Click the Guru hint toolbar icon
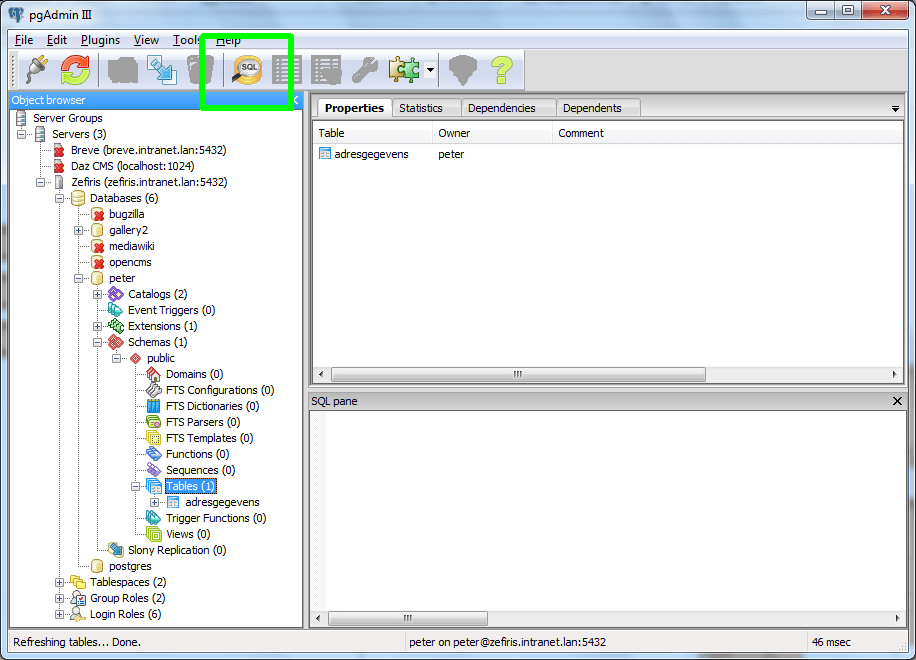 point(463,70)
